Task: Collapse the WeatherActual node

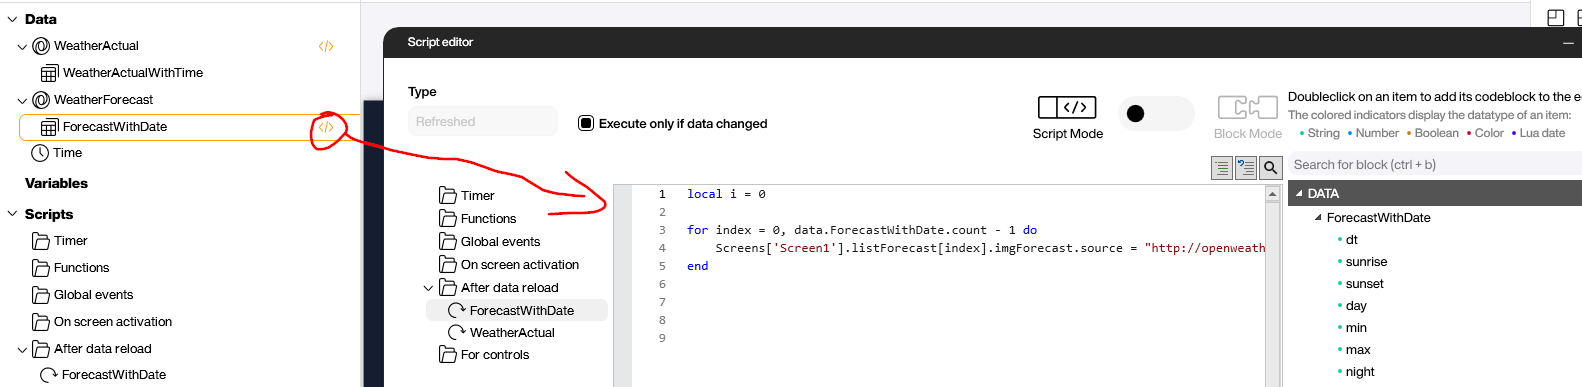Action: click(x=22, y=46)
